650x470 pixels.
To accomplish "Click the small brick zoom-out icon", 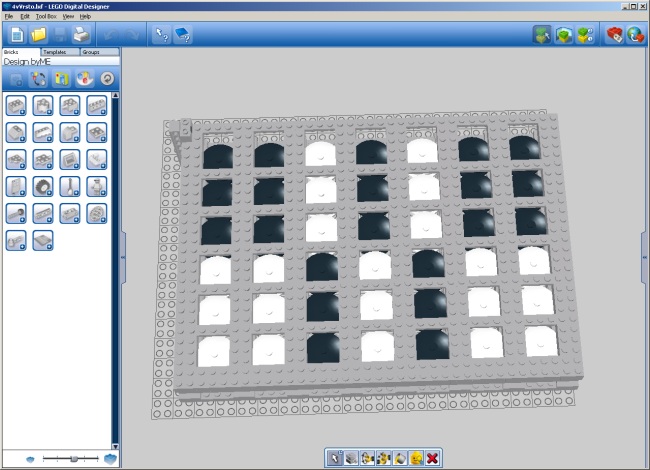I will (30, 459).
